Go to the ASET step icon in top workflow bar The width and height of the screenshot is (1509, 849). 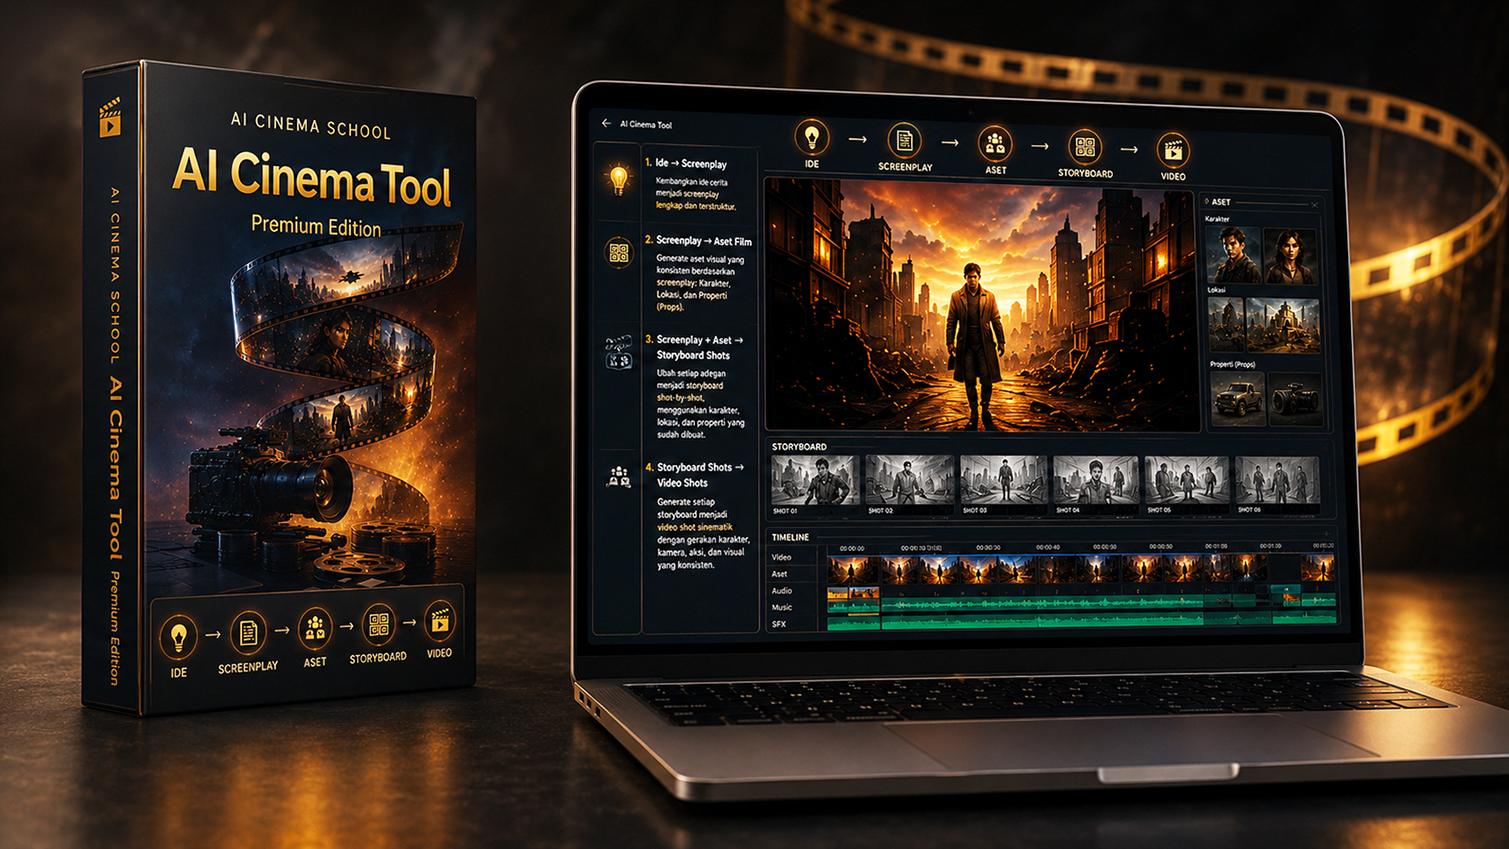coord(995,145)
